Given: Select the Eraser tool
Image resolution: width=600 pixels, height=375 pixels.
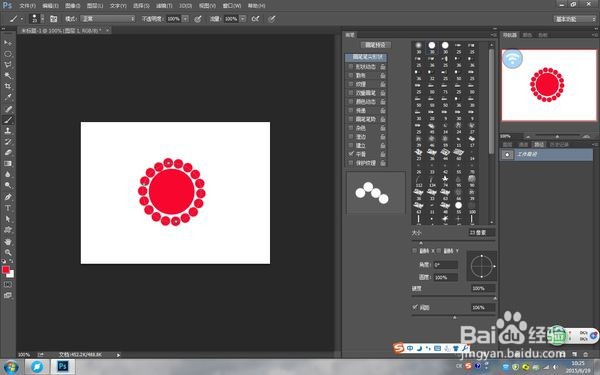Looking at the screenshot, I should [8, 152].
